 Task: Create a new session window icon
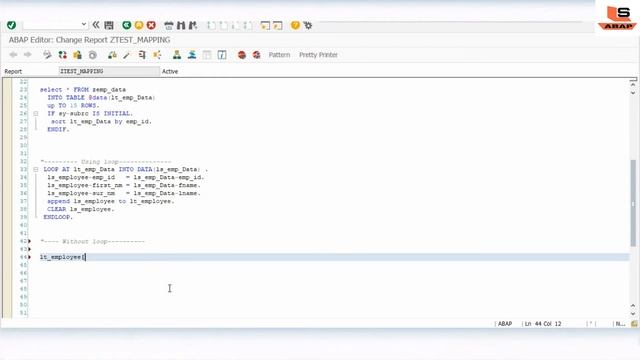tap(265, 25)
